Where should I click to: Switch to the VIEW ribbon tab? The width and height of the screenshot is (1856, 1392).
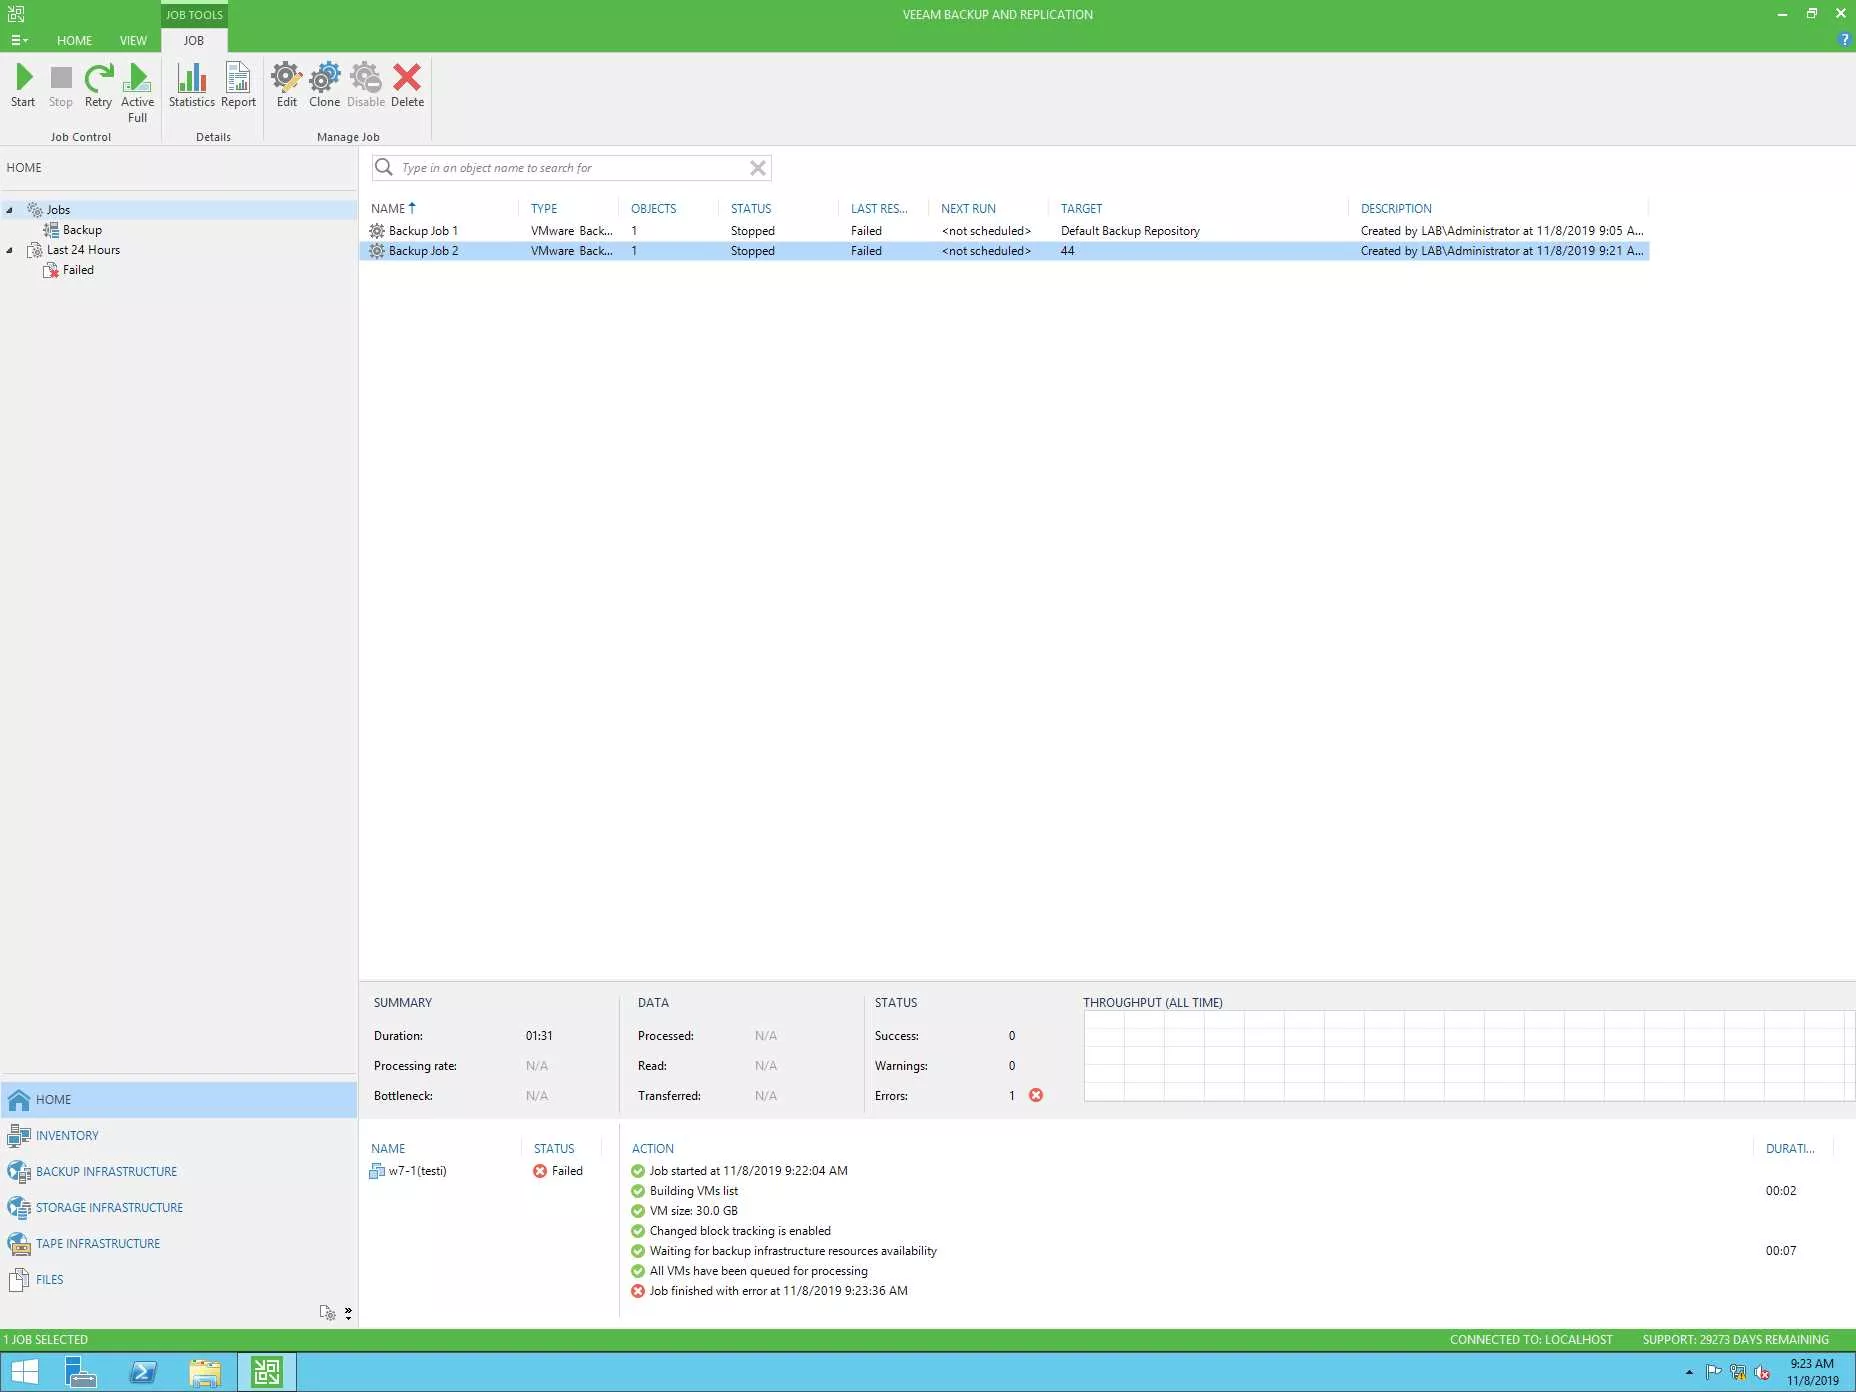point(133,40)
